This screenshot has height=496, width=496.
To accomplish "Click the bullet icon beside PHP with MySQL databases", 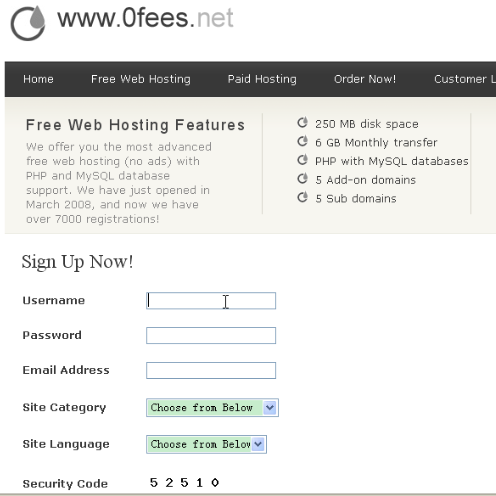I will pyautogui.click(x=302, y=160).
